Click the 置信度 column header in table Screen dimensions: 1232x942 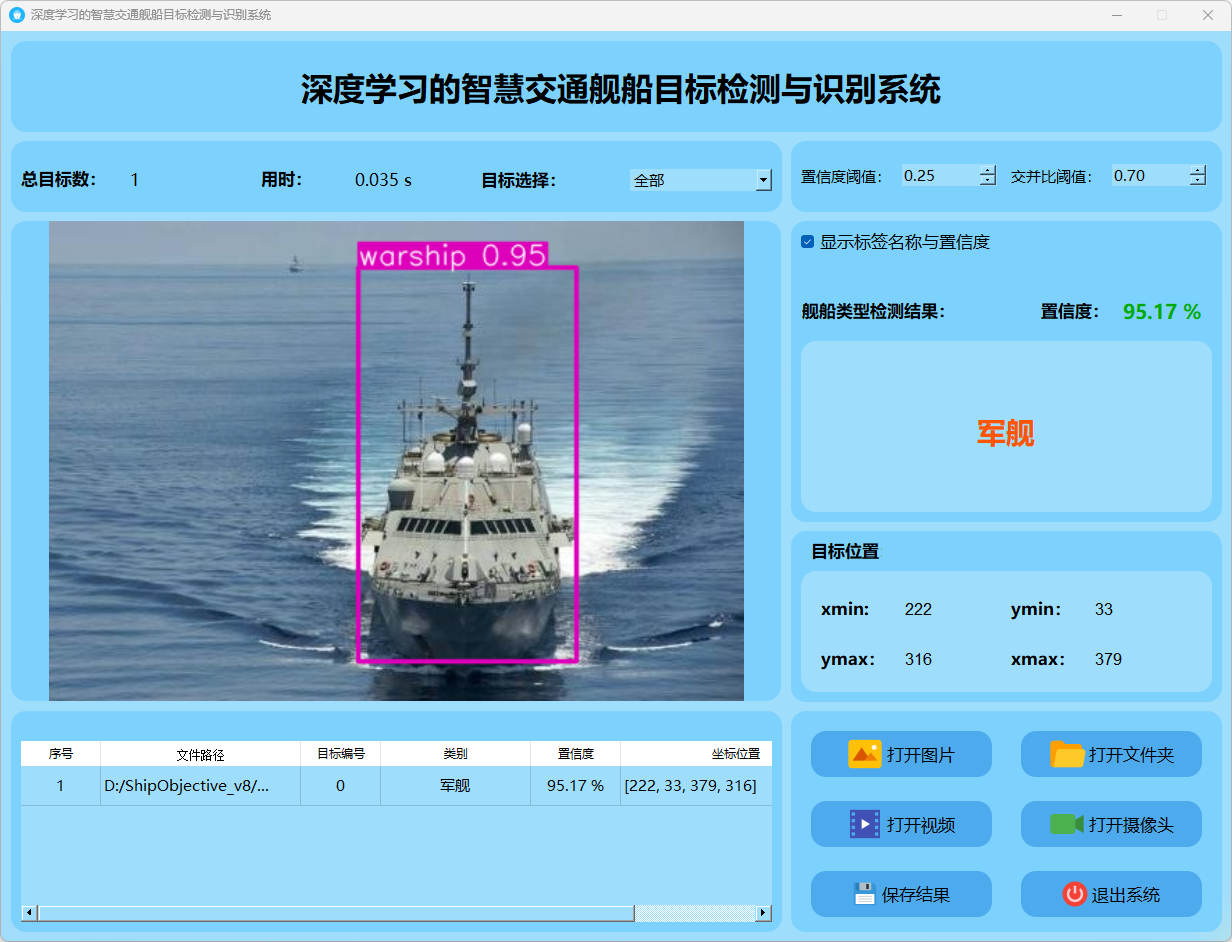click(x=575, y=754)
